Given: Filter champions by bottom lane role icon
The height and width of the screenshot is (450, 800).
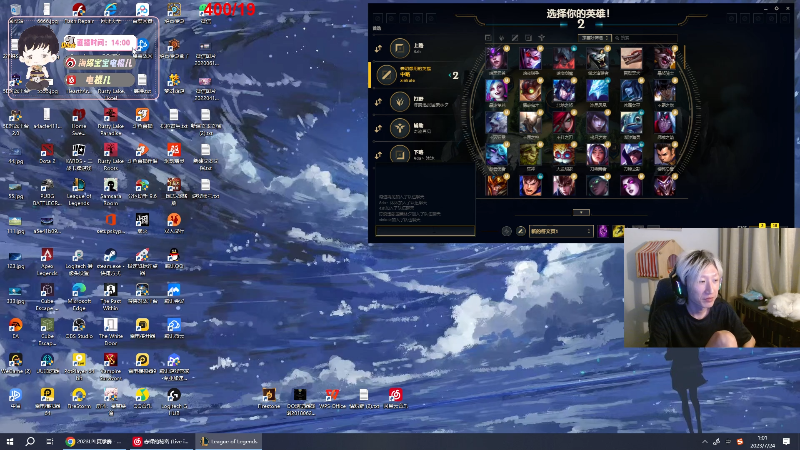Looking at the screenshot, I should [528, 38].
